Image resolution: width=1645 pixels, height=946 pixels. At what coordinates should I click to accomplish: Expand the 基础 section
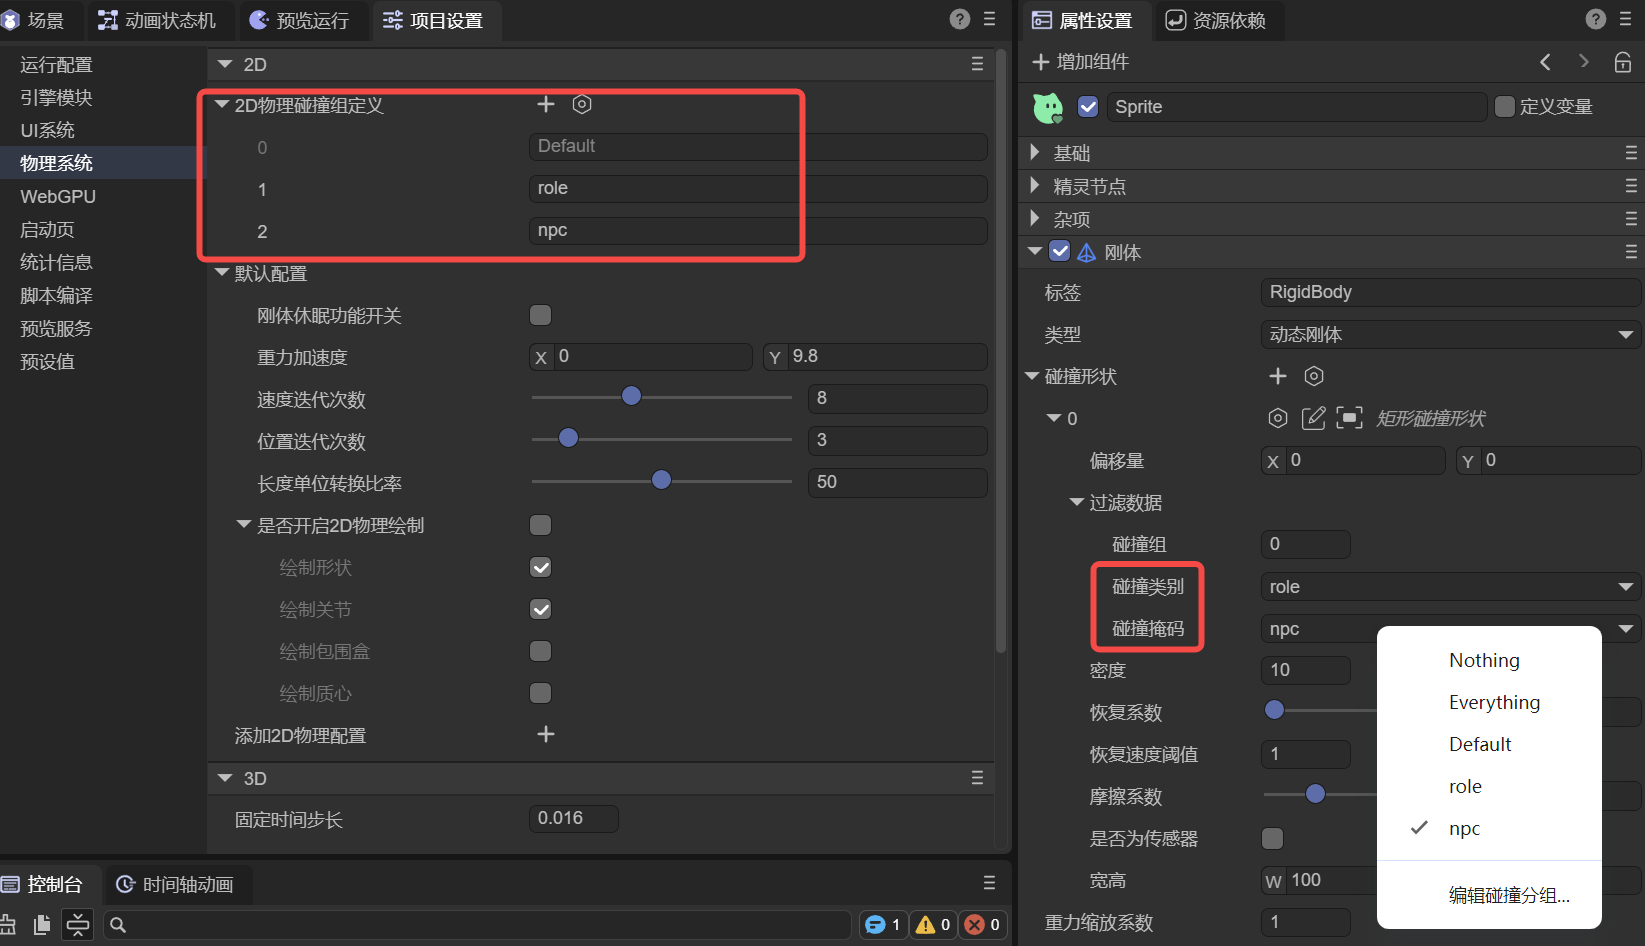coord(1035,153)
